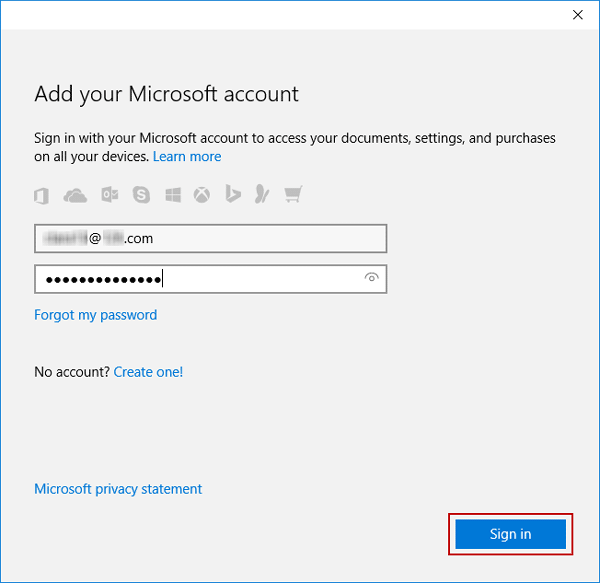Focus the email address field
This screenshot has height=583, width=600.
[210, 239]
